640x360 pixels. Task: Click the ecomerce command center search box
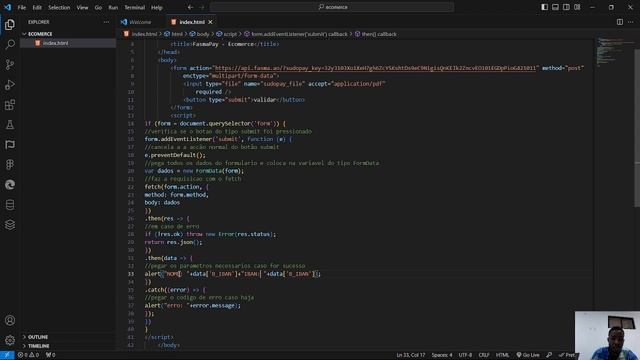pyautogui.click(x=332, y=7)
